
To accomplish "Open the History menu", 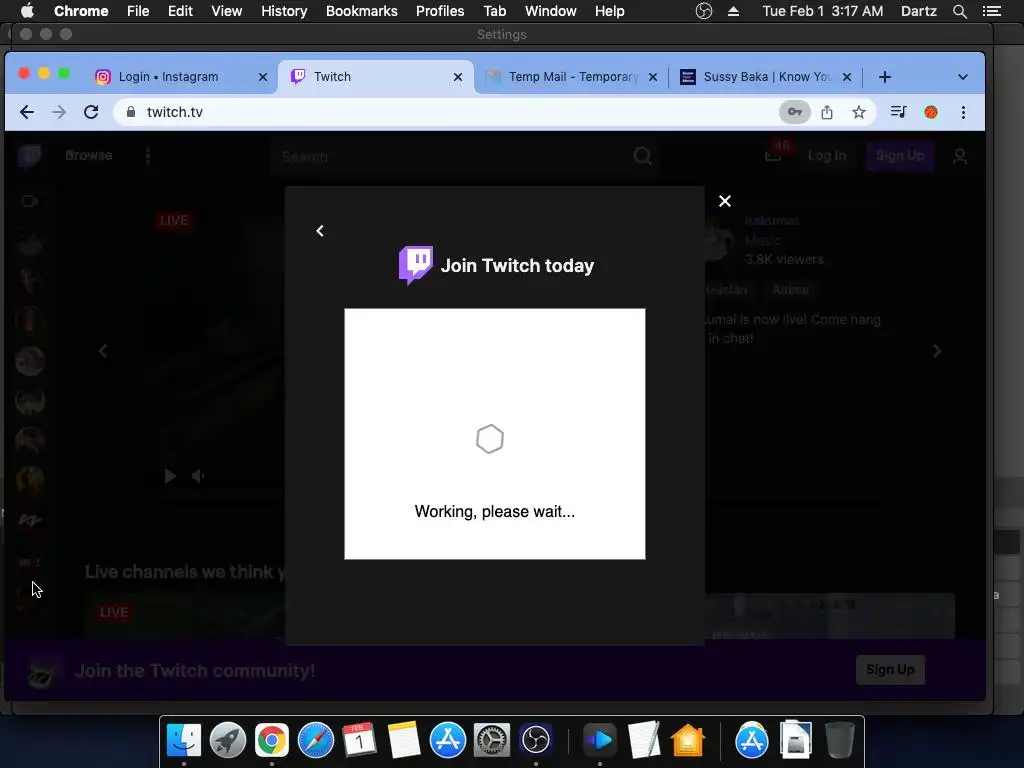I will click(x=284, y=11).
